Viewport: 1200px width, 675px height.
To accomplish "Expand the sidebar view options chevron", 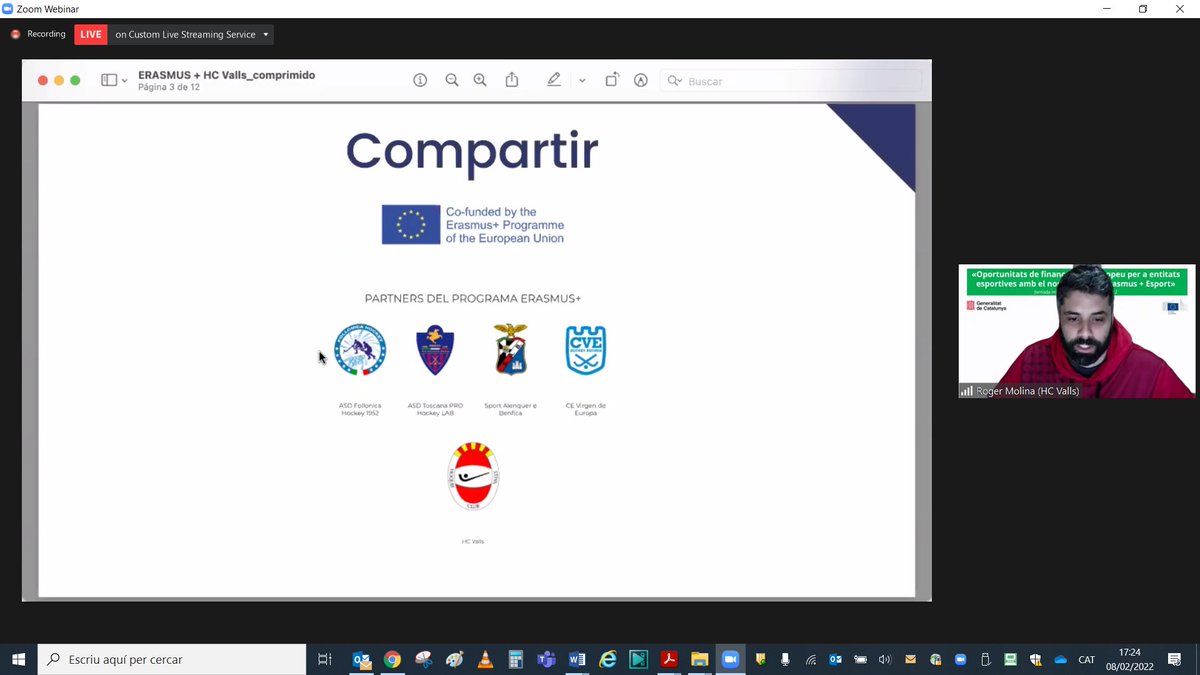I will 125,81.
